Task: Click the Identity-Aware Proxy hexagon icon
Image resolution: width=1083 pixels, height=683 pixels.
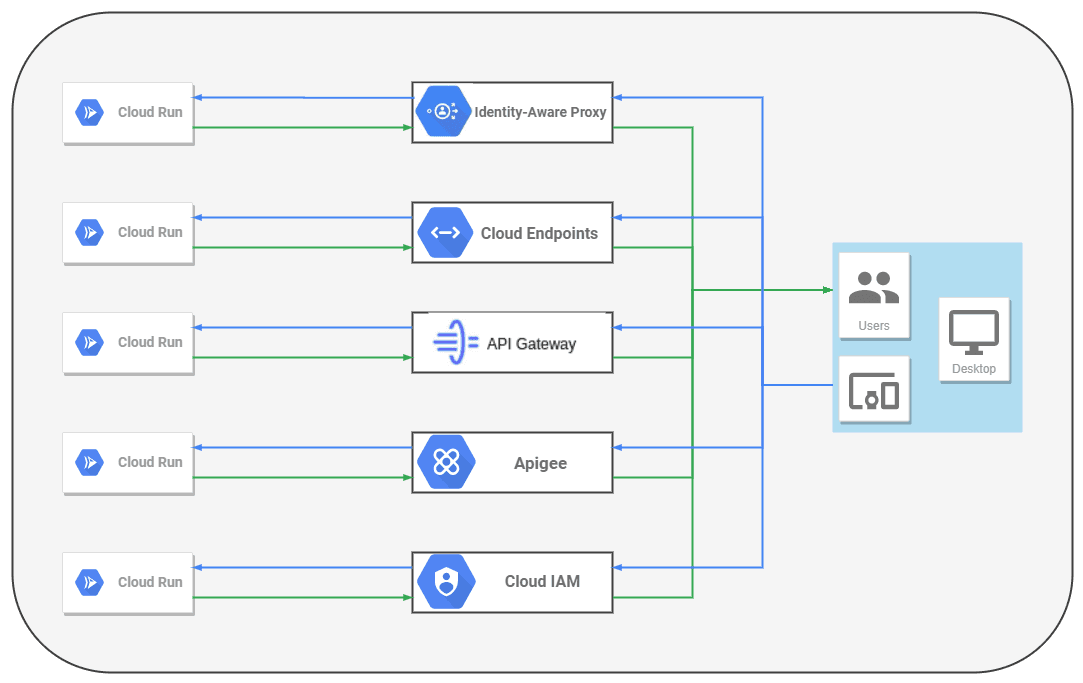Action: click(x=445, y=112)
